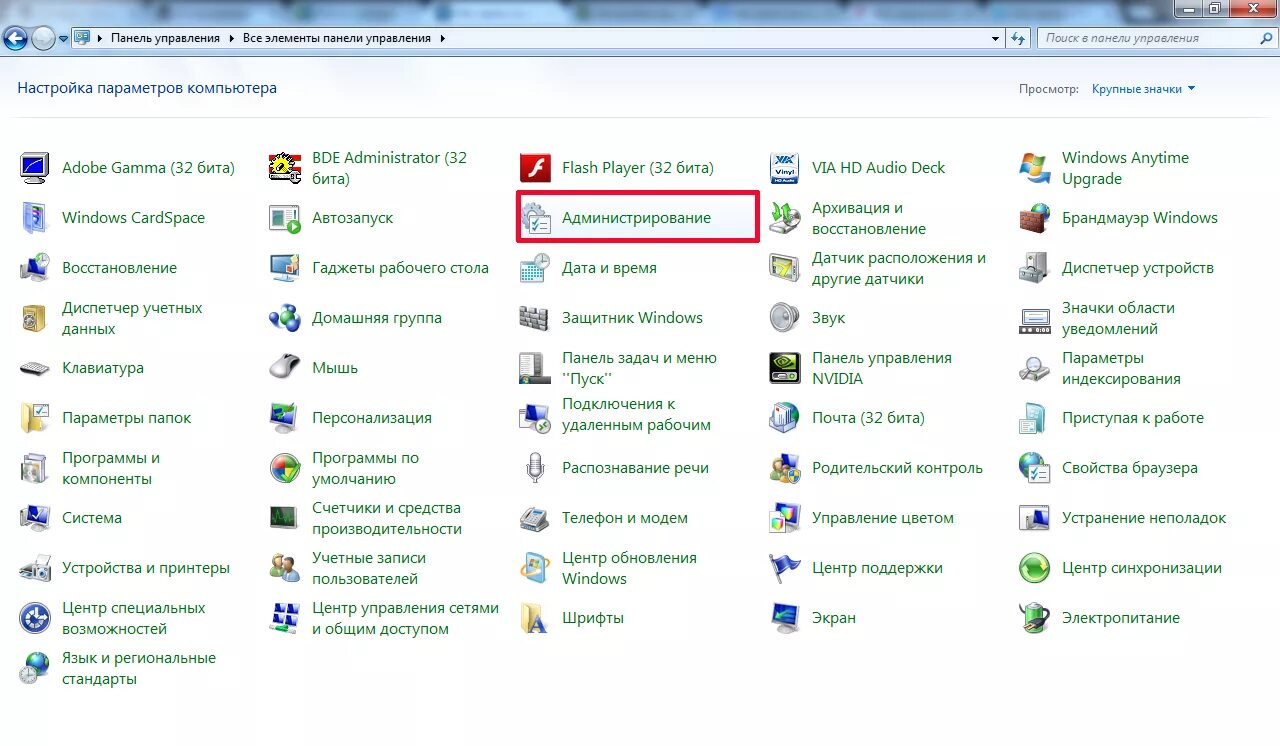This screenshot has height=746, width=1280.
Task: Expand the Панель управления breadcrumb arrow
Action: tap(232, 38)
